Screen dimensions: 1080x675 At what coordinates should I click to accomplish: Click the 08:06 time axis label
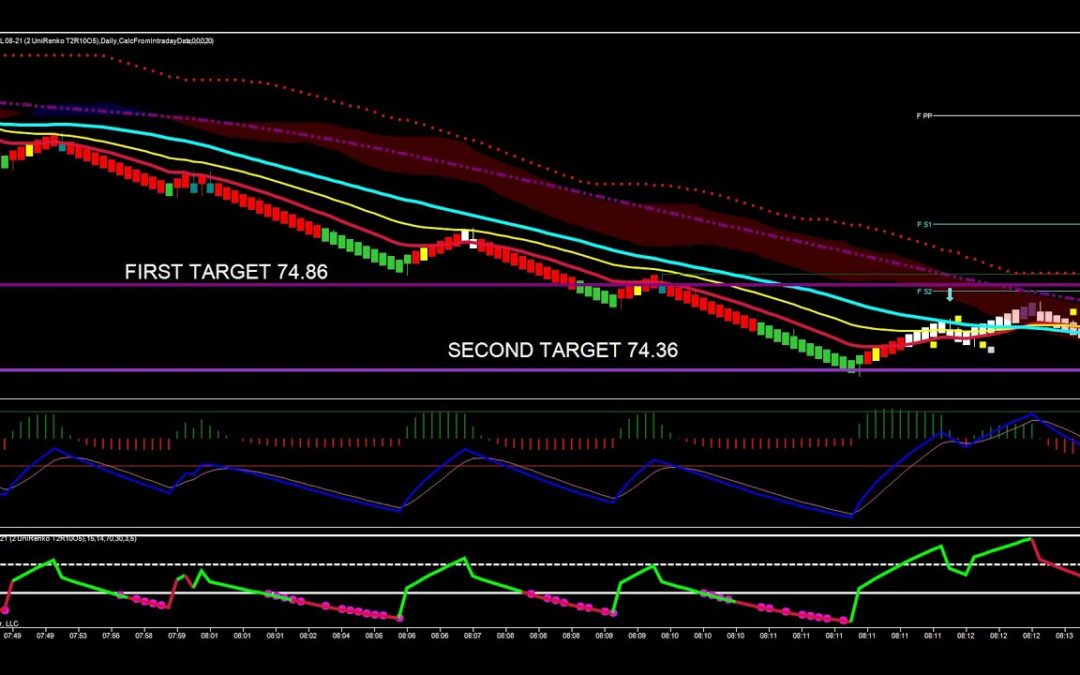pyautogui.click(x=407, y=634)
